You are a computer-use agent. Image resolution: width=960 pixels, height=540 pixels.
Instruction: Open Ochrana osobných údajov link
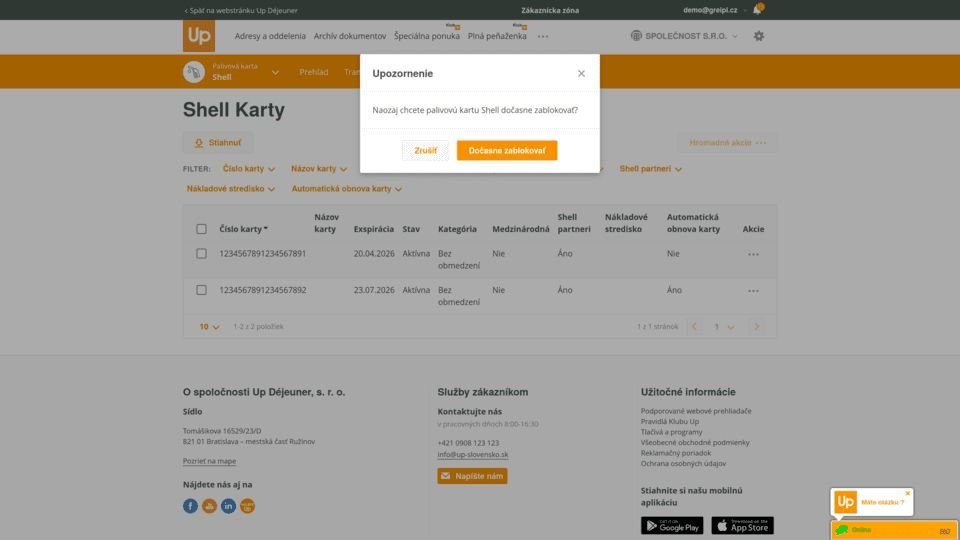point(683,463)
